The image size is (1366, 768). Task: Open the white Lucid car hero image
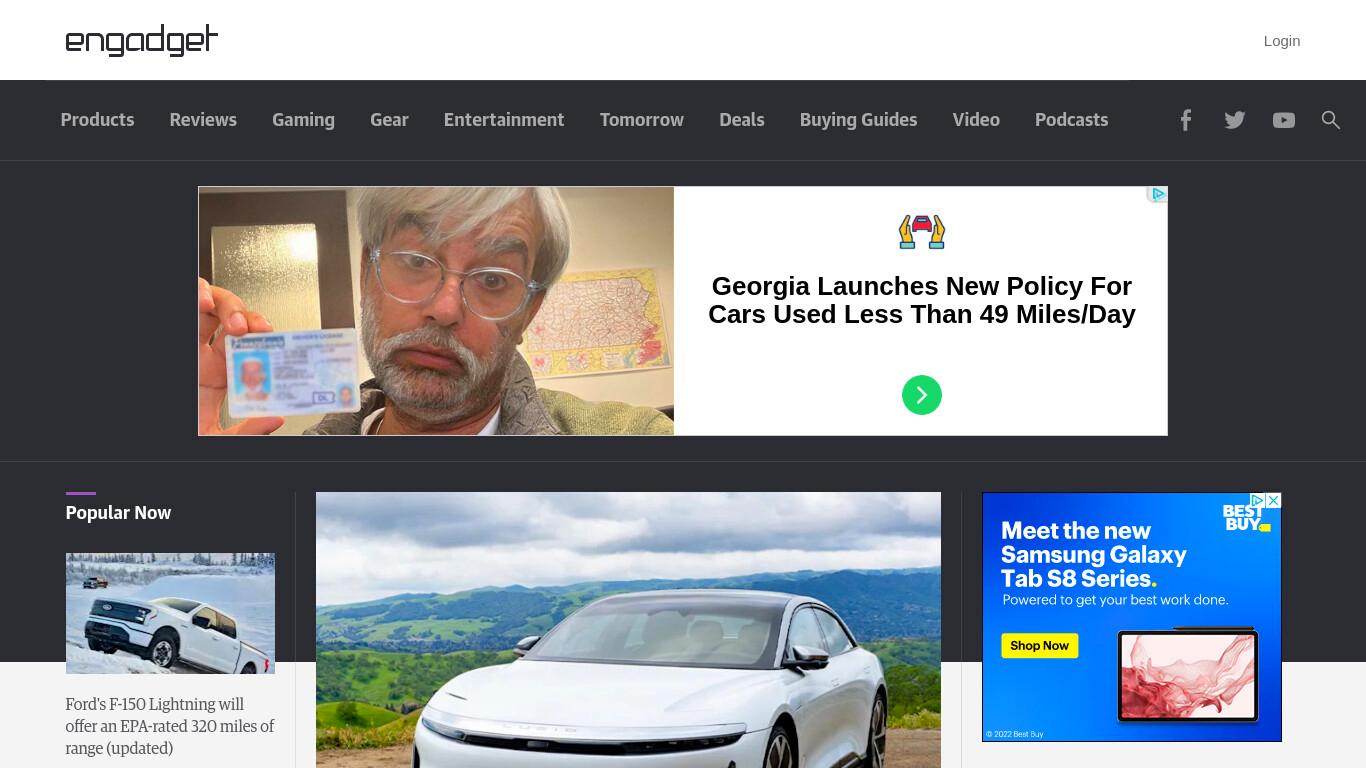(628, 630)
